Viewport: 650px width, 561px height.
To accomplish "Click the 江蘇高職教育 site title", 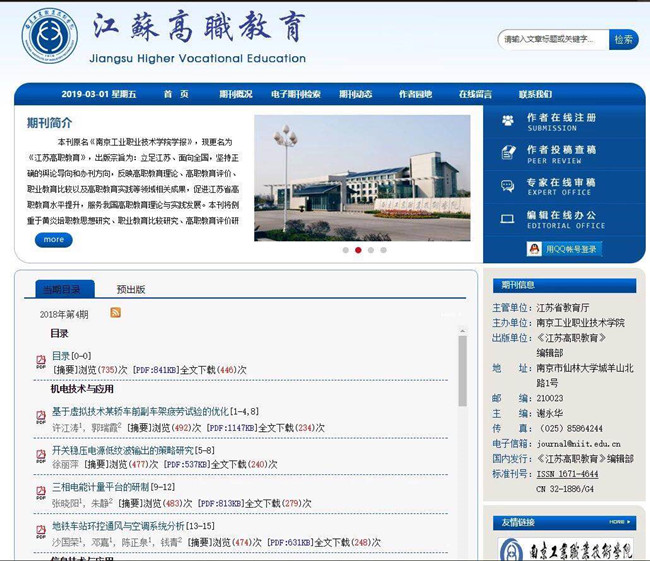I will point(199,27).
